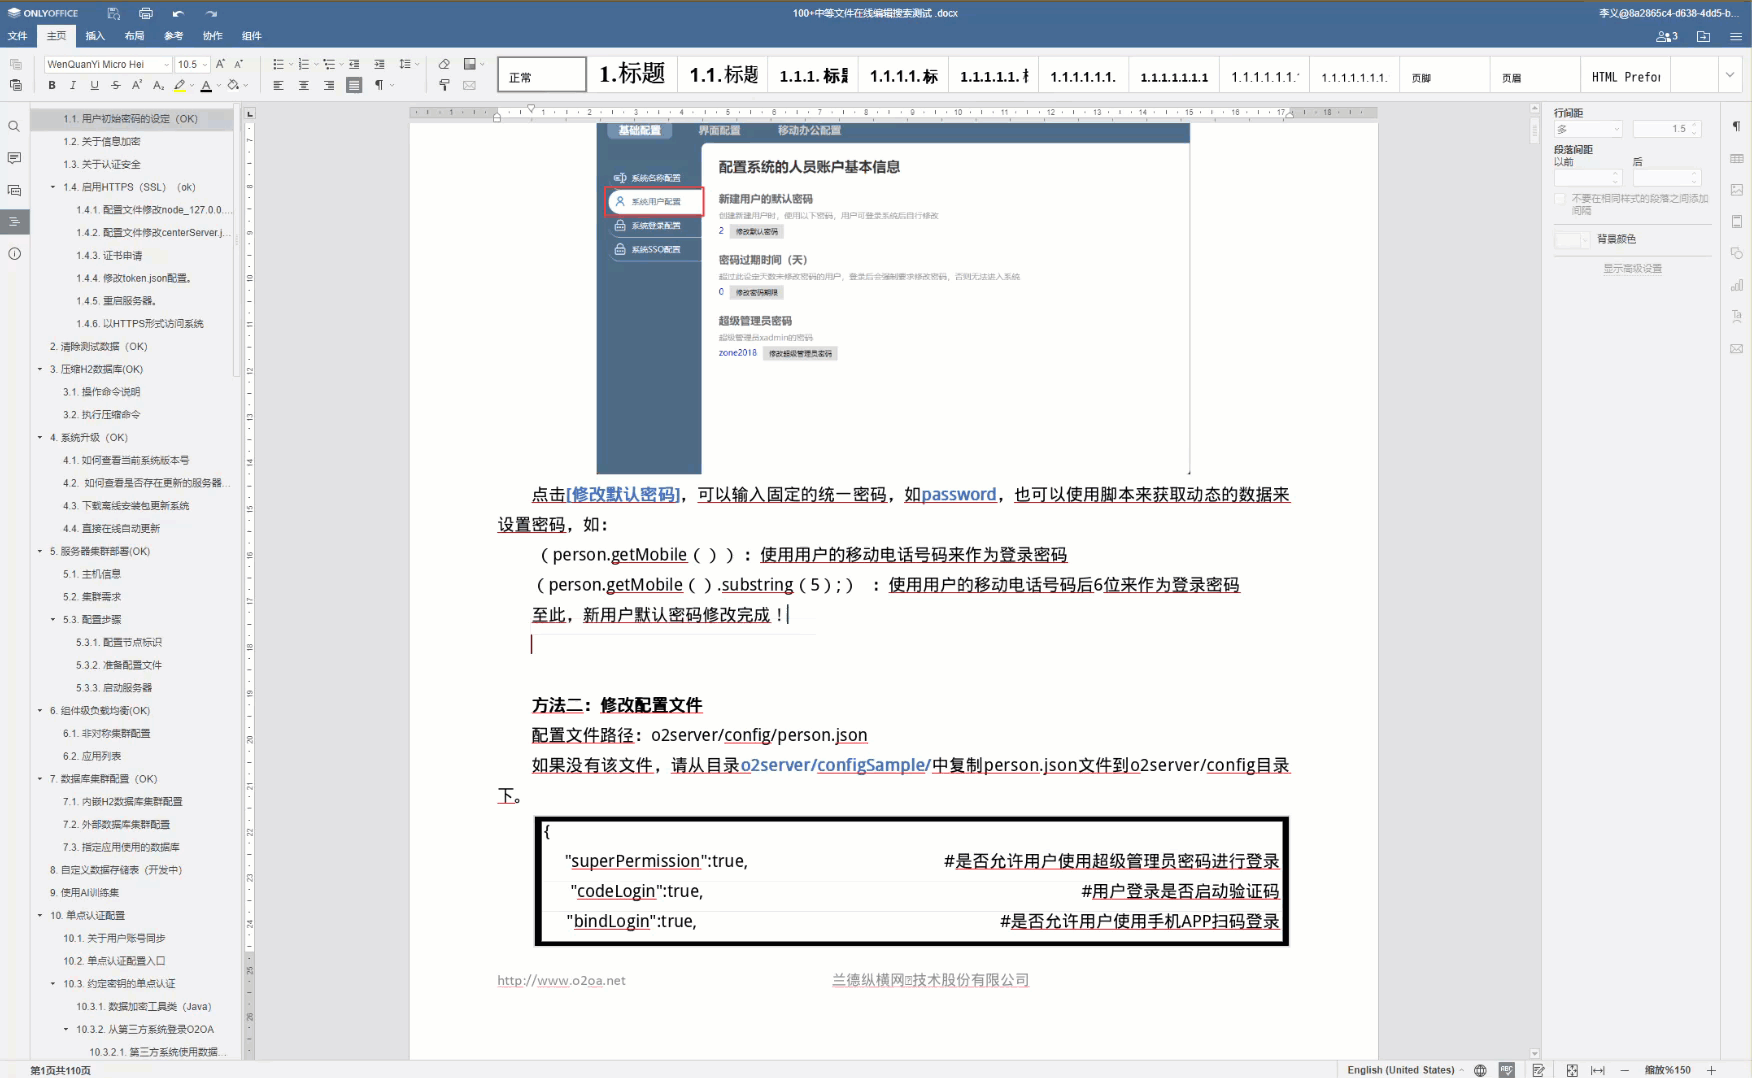Open the 文件 menu
Screen dimensions: 1752x1078
tap(18, 36)
